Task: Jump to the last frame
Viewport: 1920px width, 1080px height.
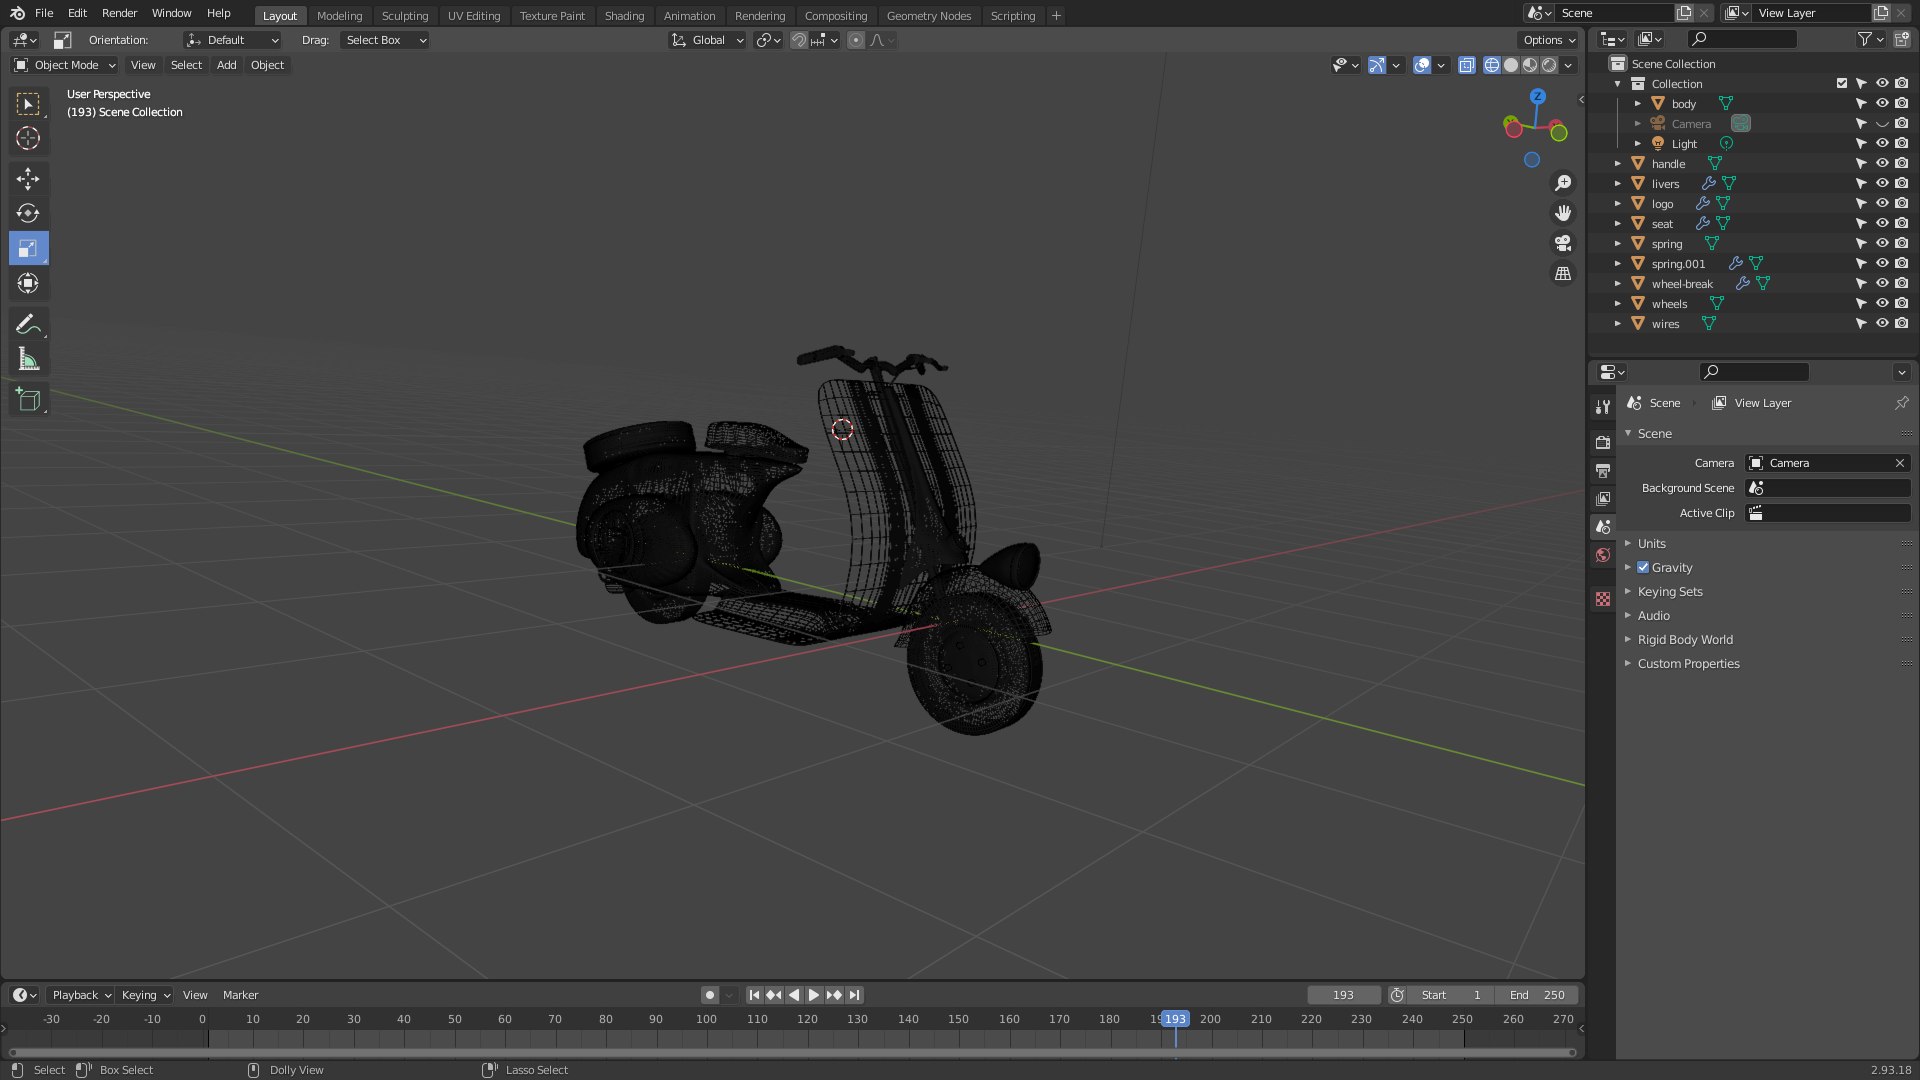Action: (x=854, y=995)
